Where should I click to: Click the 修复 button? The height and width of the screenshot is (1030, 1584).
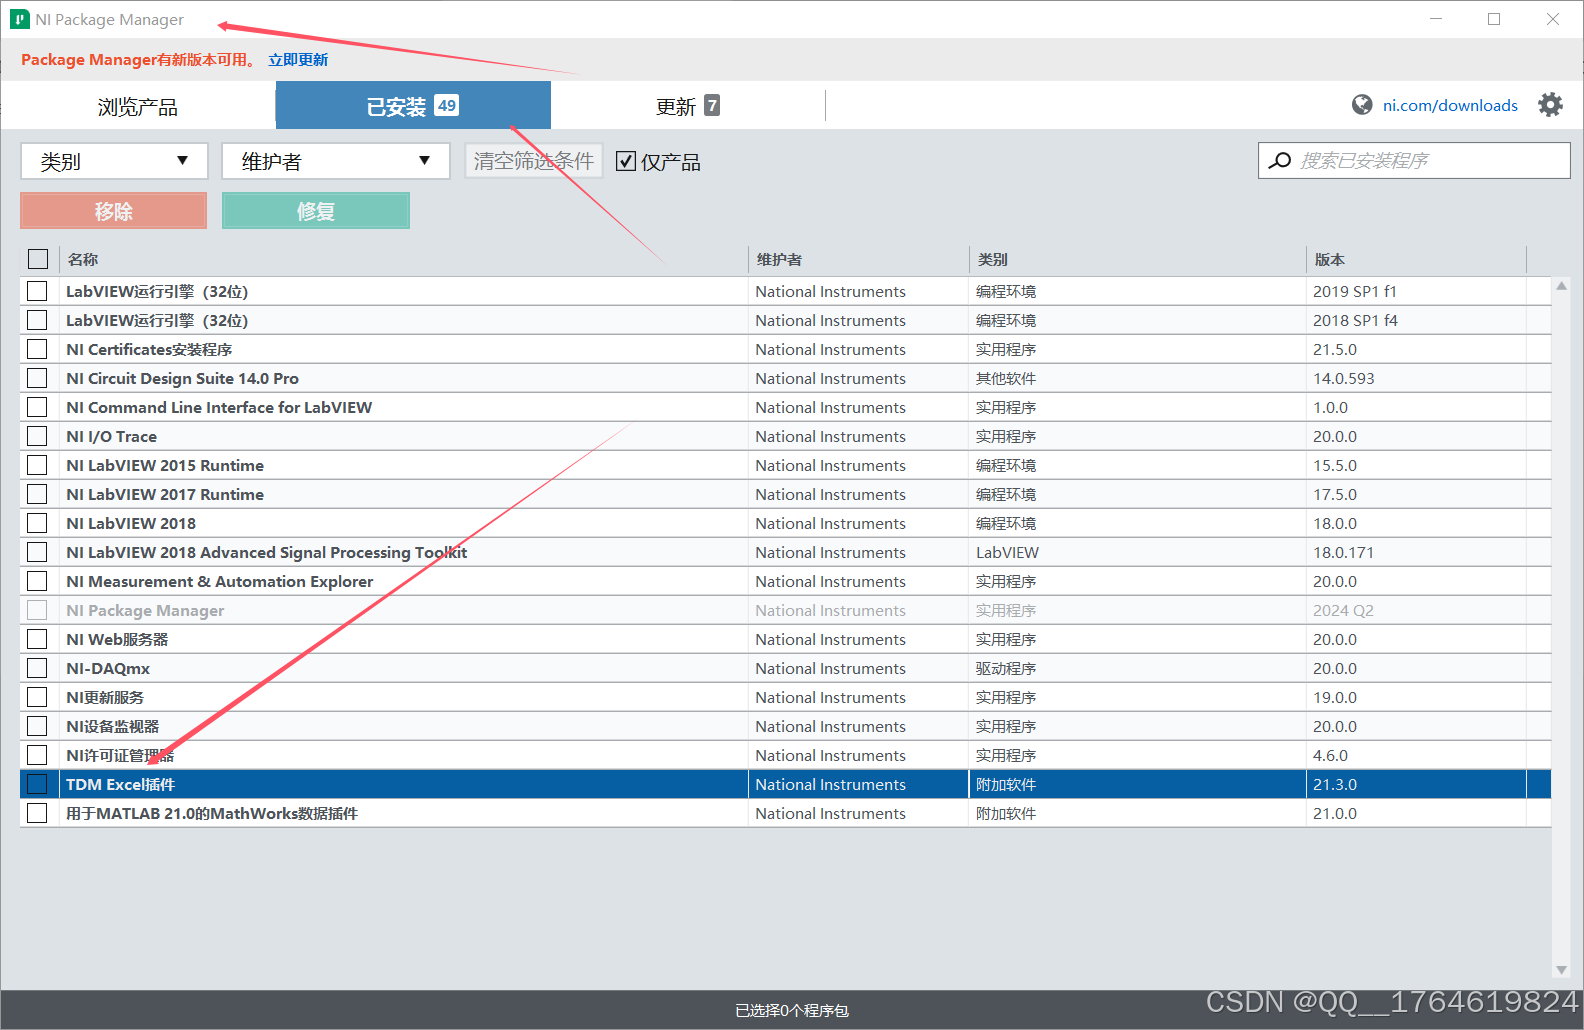316,211
